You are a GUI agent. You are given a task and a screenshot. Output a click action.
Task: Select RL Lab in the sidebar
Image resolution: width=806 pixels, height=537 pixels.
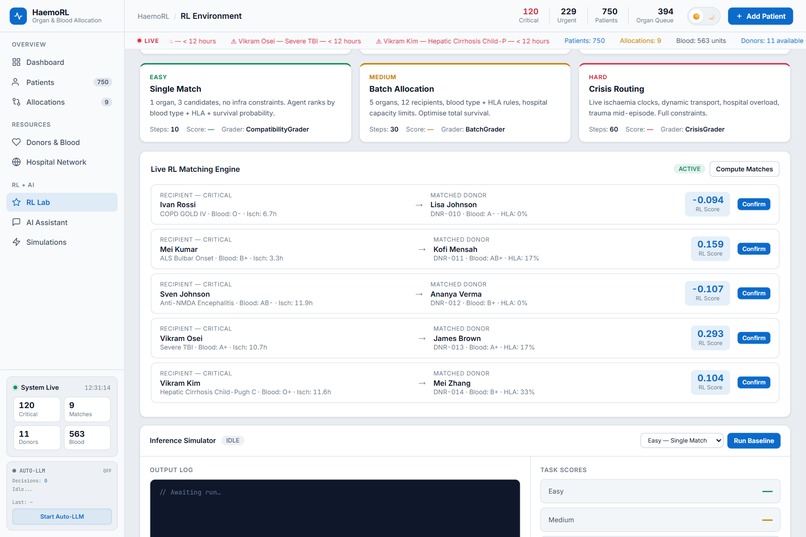tap(62, 202)
